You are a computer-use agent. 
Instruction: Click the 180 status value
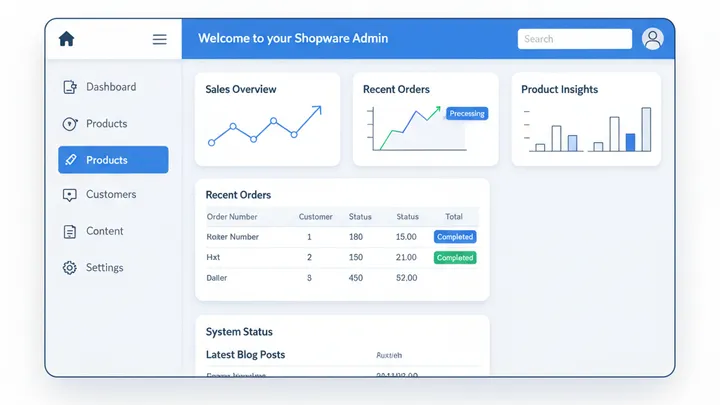[356, 237]
